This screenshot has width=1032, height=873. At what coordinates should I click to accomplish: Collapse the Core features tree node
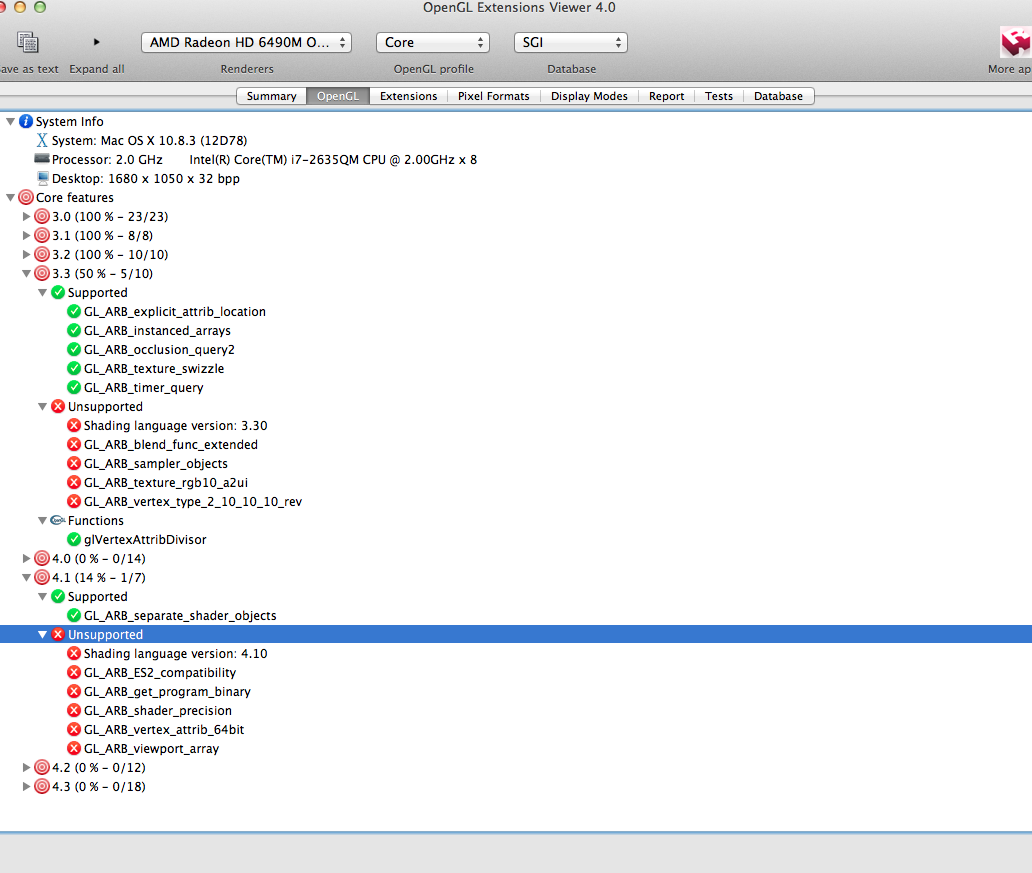[x=11, y=198]
